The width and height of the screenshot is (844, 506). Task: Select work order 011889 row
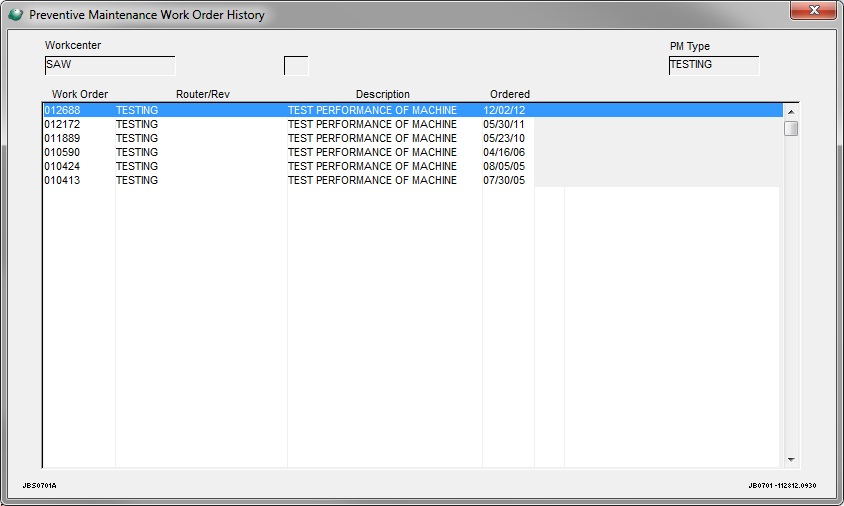click(x=413, y=138)
